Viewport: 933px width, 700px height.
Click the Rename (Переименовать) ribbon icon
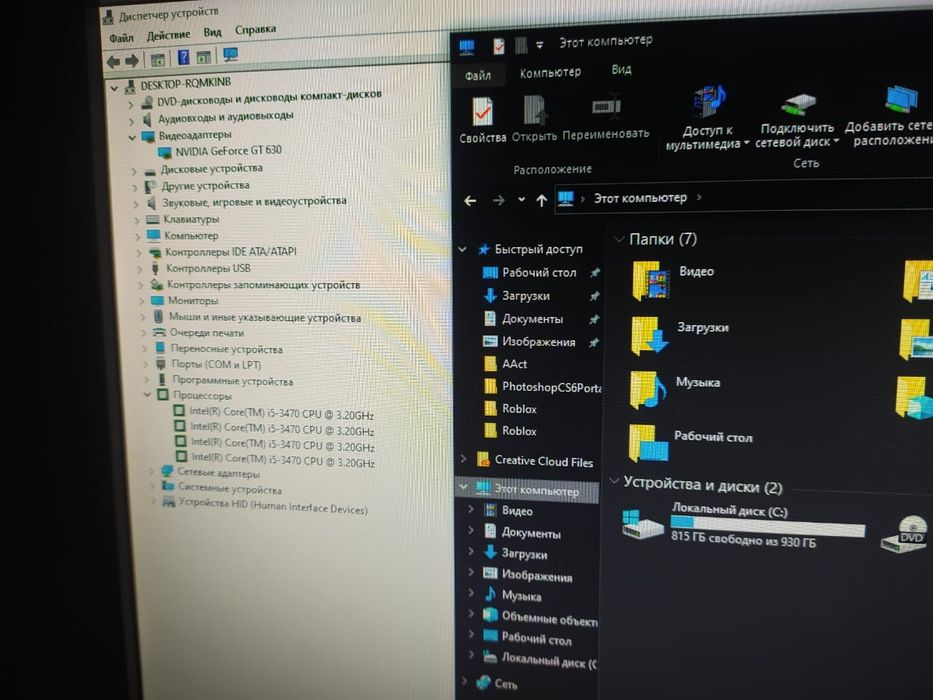tap(606, 107)
